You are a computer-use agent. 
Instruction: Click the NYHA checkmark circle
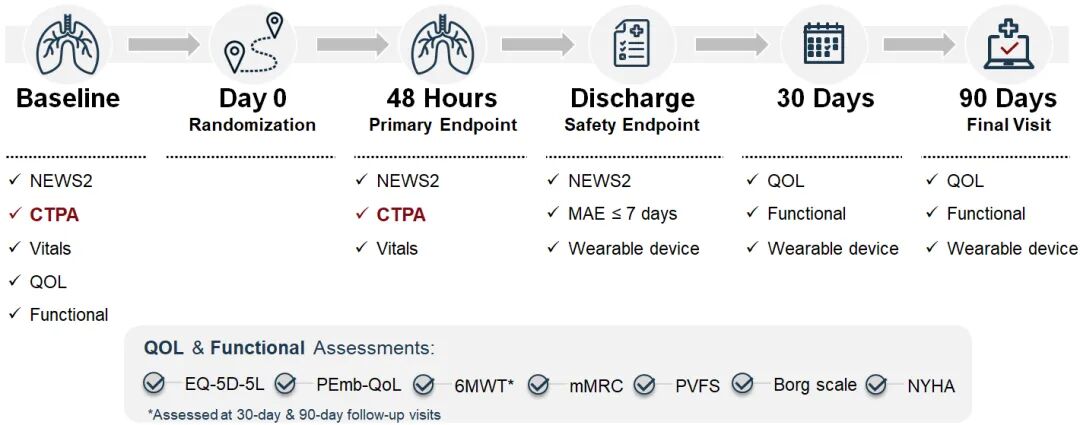click(877, 384)
